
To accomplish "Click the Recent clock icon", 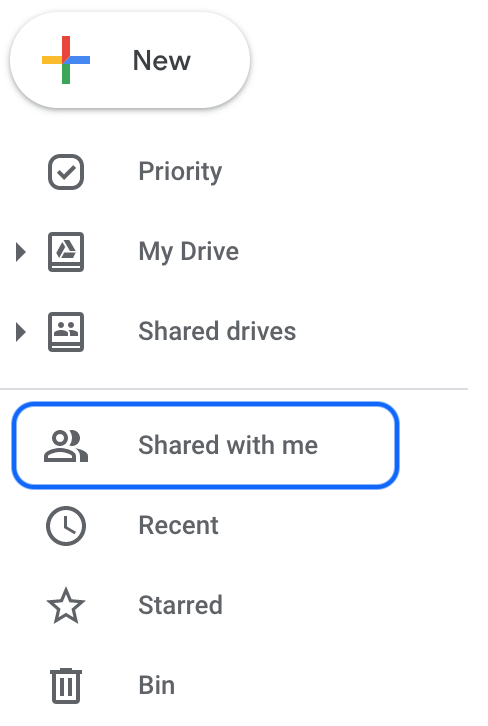I will coord(66,526).
